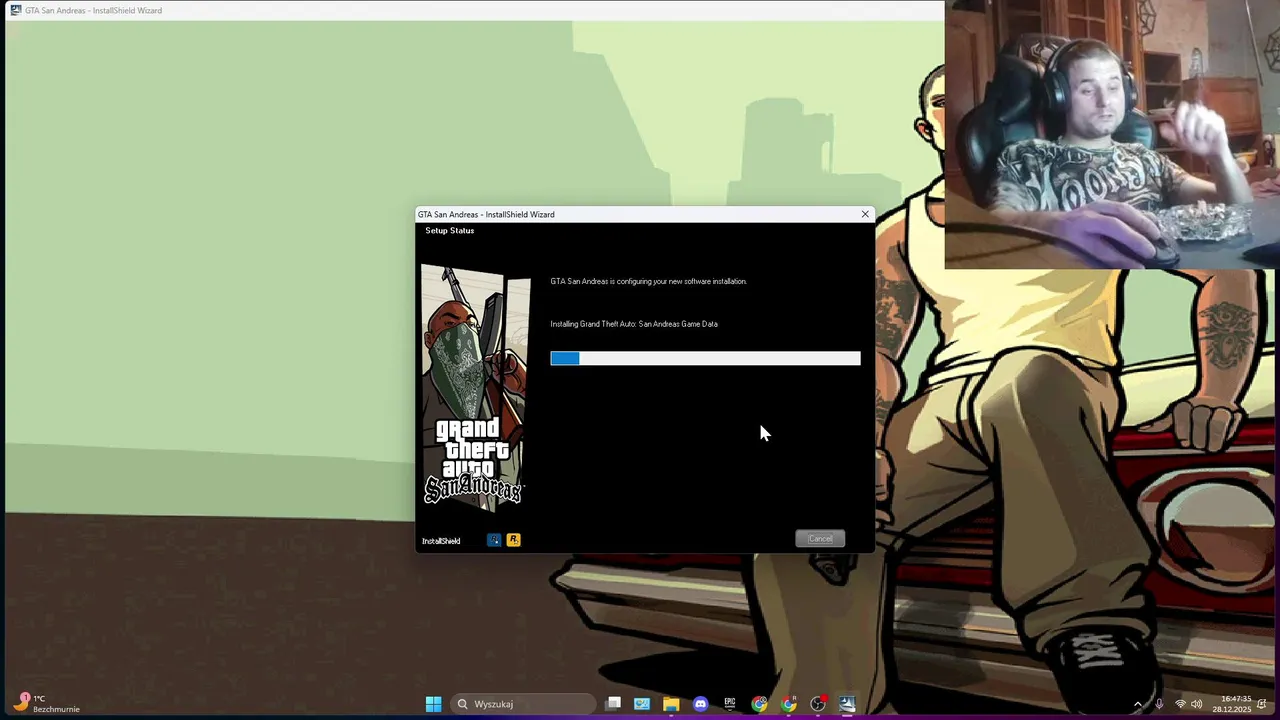This screenshot has height=720, width=1280.
Task: Click the yellow Rockstar Games logo icon
Action: click(513, 540)
